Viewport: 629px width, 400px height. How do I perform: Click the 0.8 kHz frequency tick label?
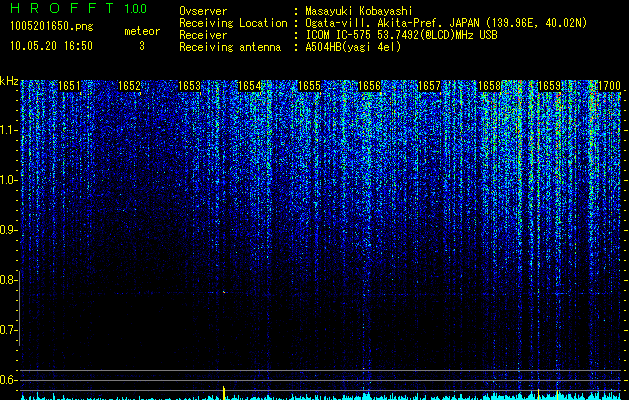[7, 280]
